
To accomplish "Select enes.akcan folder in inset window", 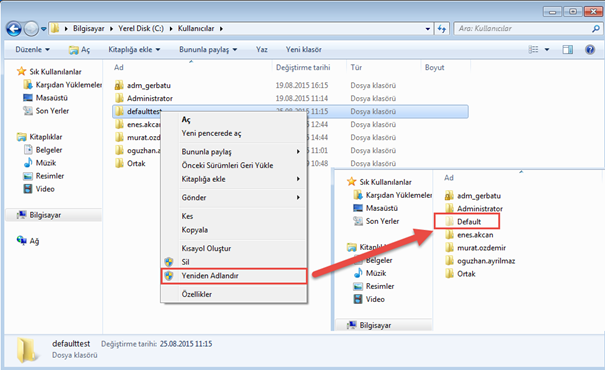I will (469, 235).
